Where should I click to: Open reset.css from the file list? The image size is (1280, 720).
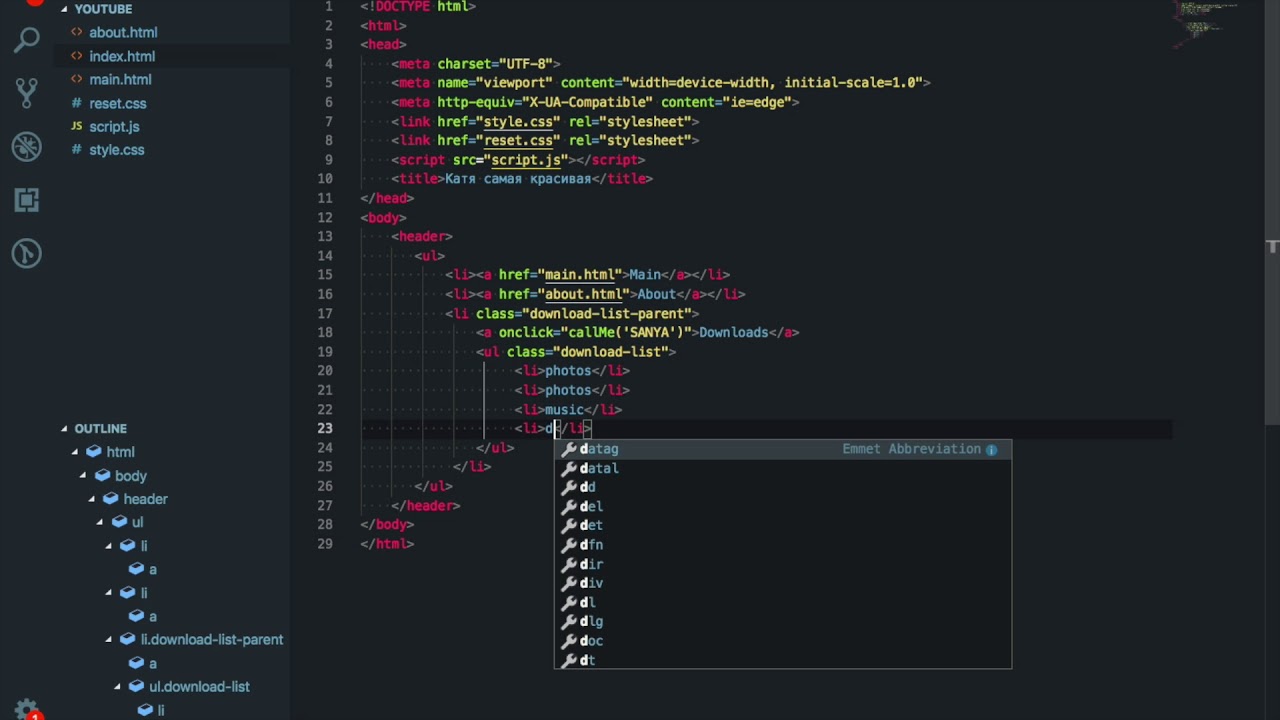pos(117,103)
